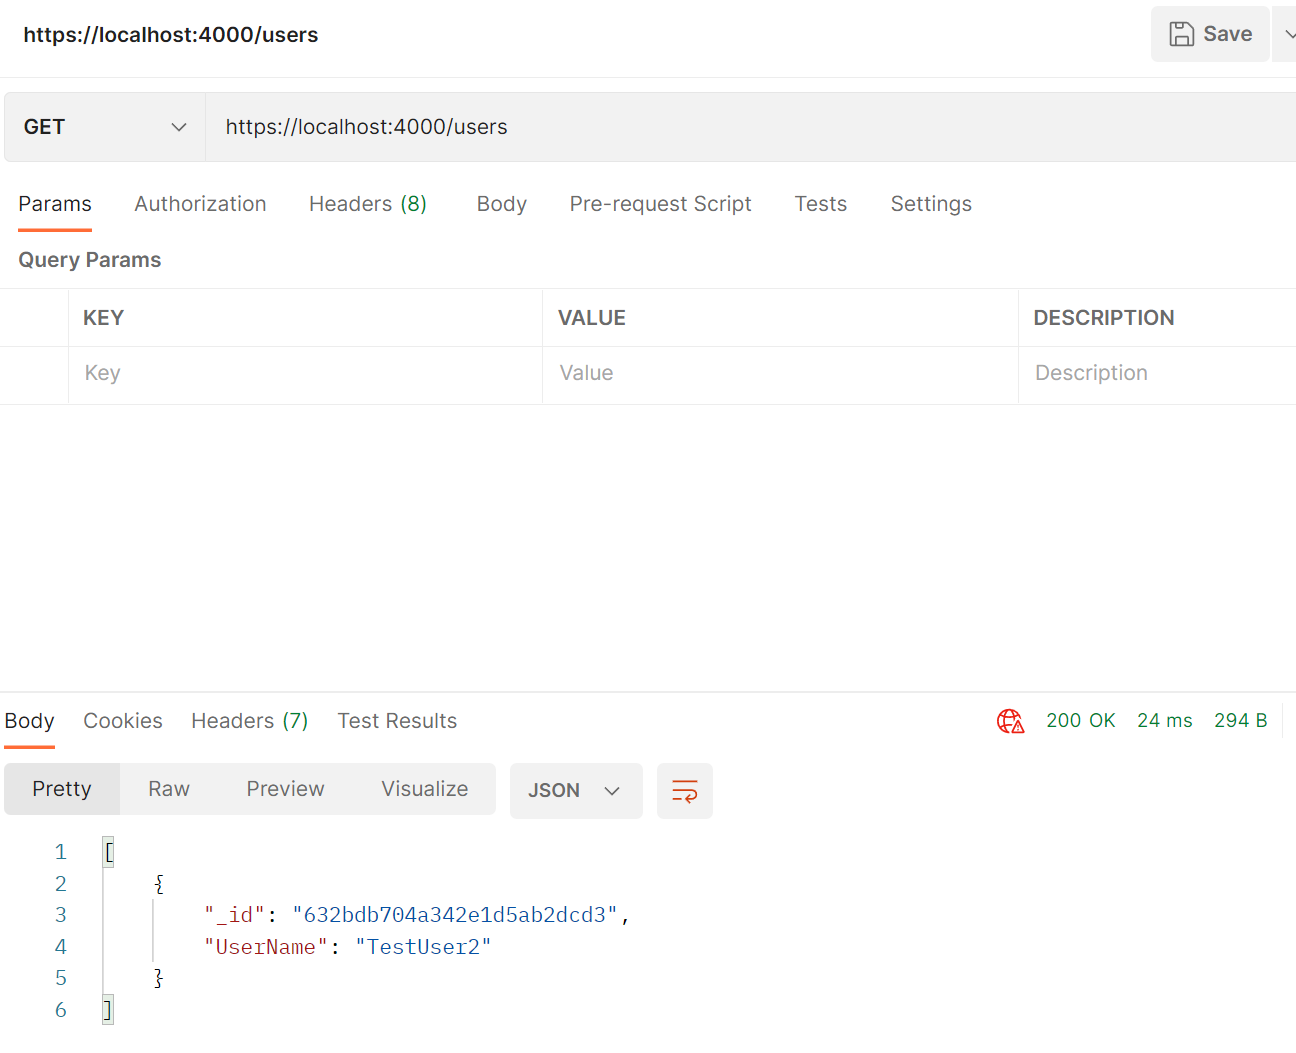The width and height of the screenshot is (1296, 1053).
Task: Open the Authorization tab
Action: coord(200,204)
